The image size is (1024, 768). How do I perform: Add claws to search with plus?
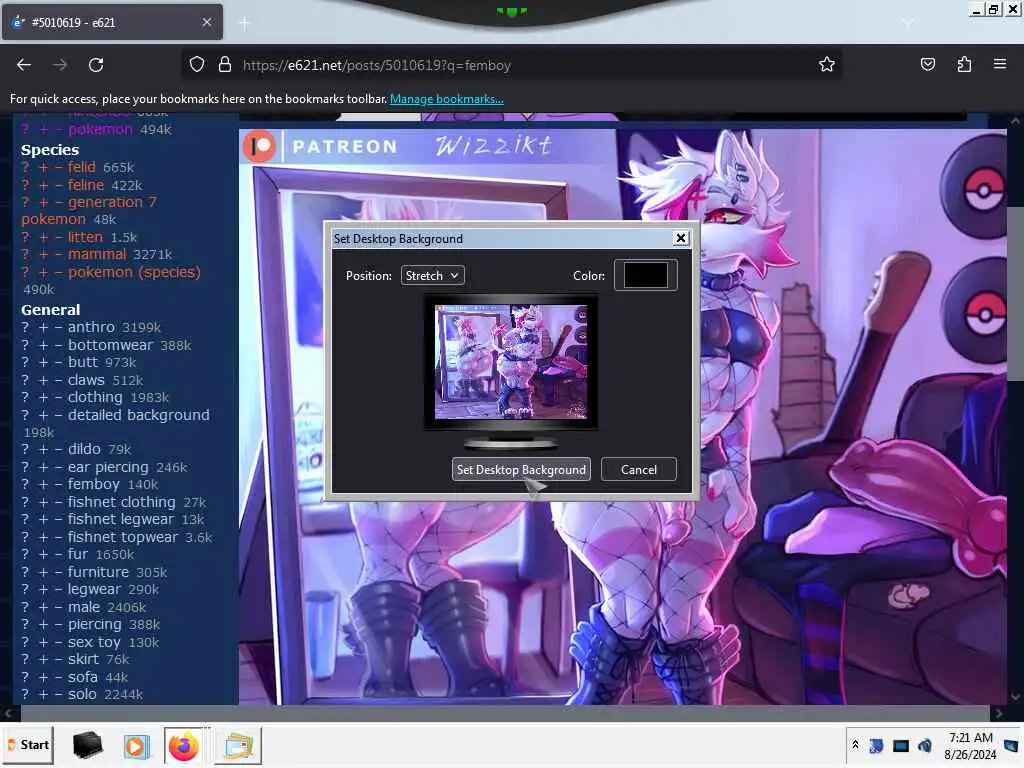(x=43, y=380)
